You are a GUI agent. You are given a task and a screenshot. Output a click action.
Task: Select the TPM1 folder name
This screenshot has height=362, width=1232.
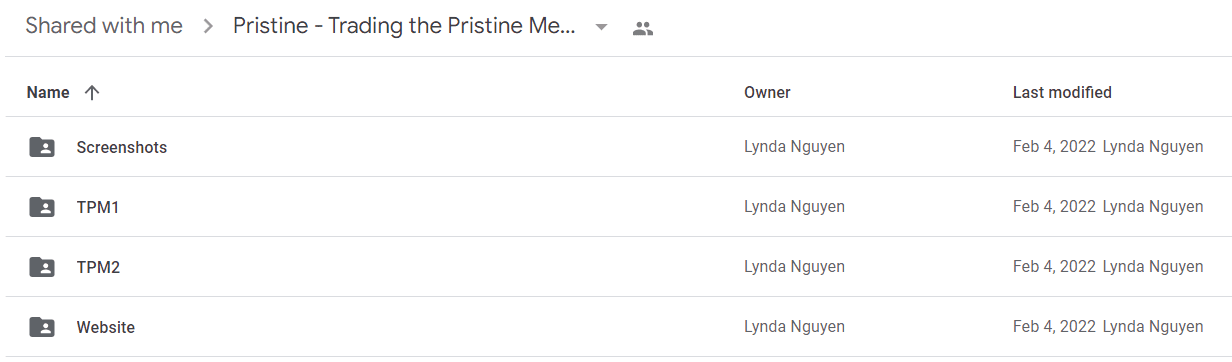(x=98, y=207)
